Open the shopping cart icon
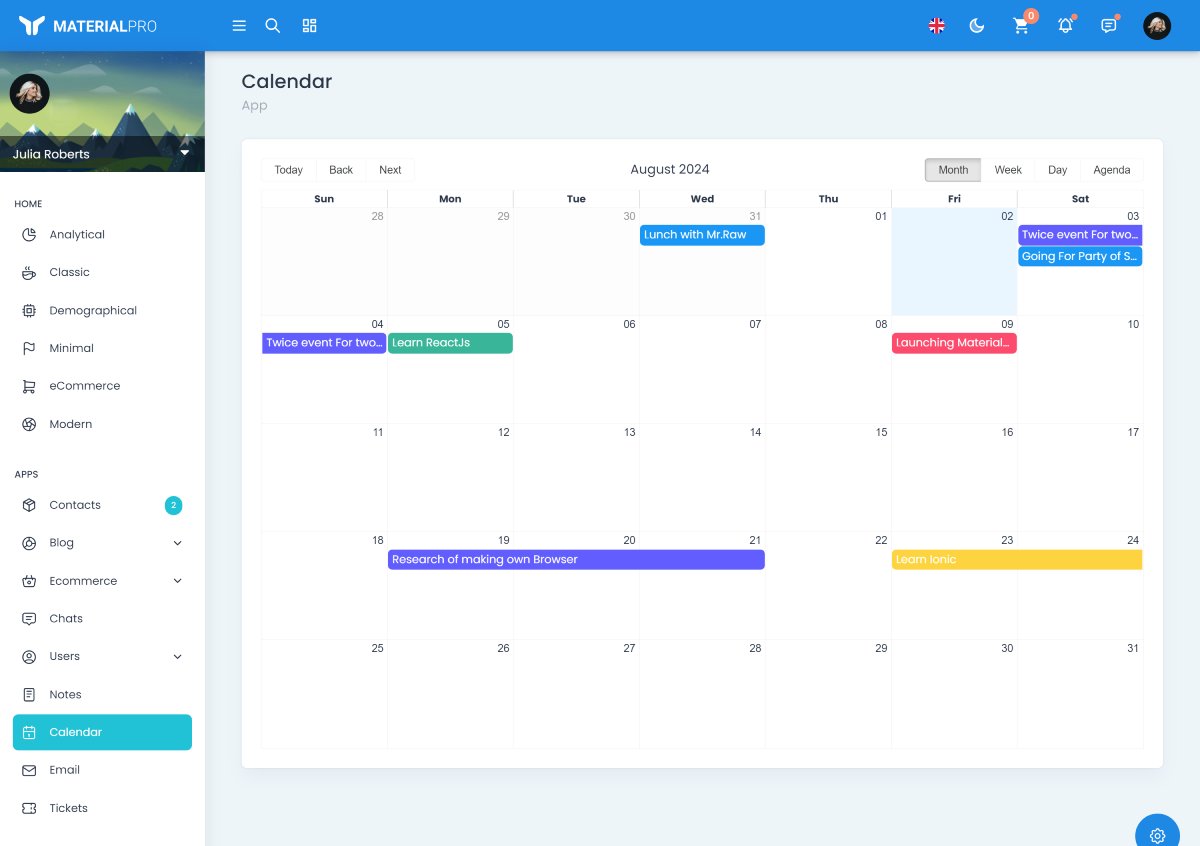 point(1021,26)
